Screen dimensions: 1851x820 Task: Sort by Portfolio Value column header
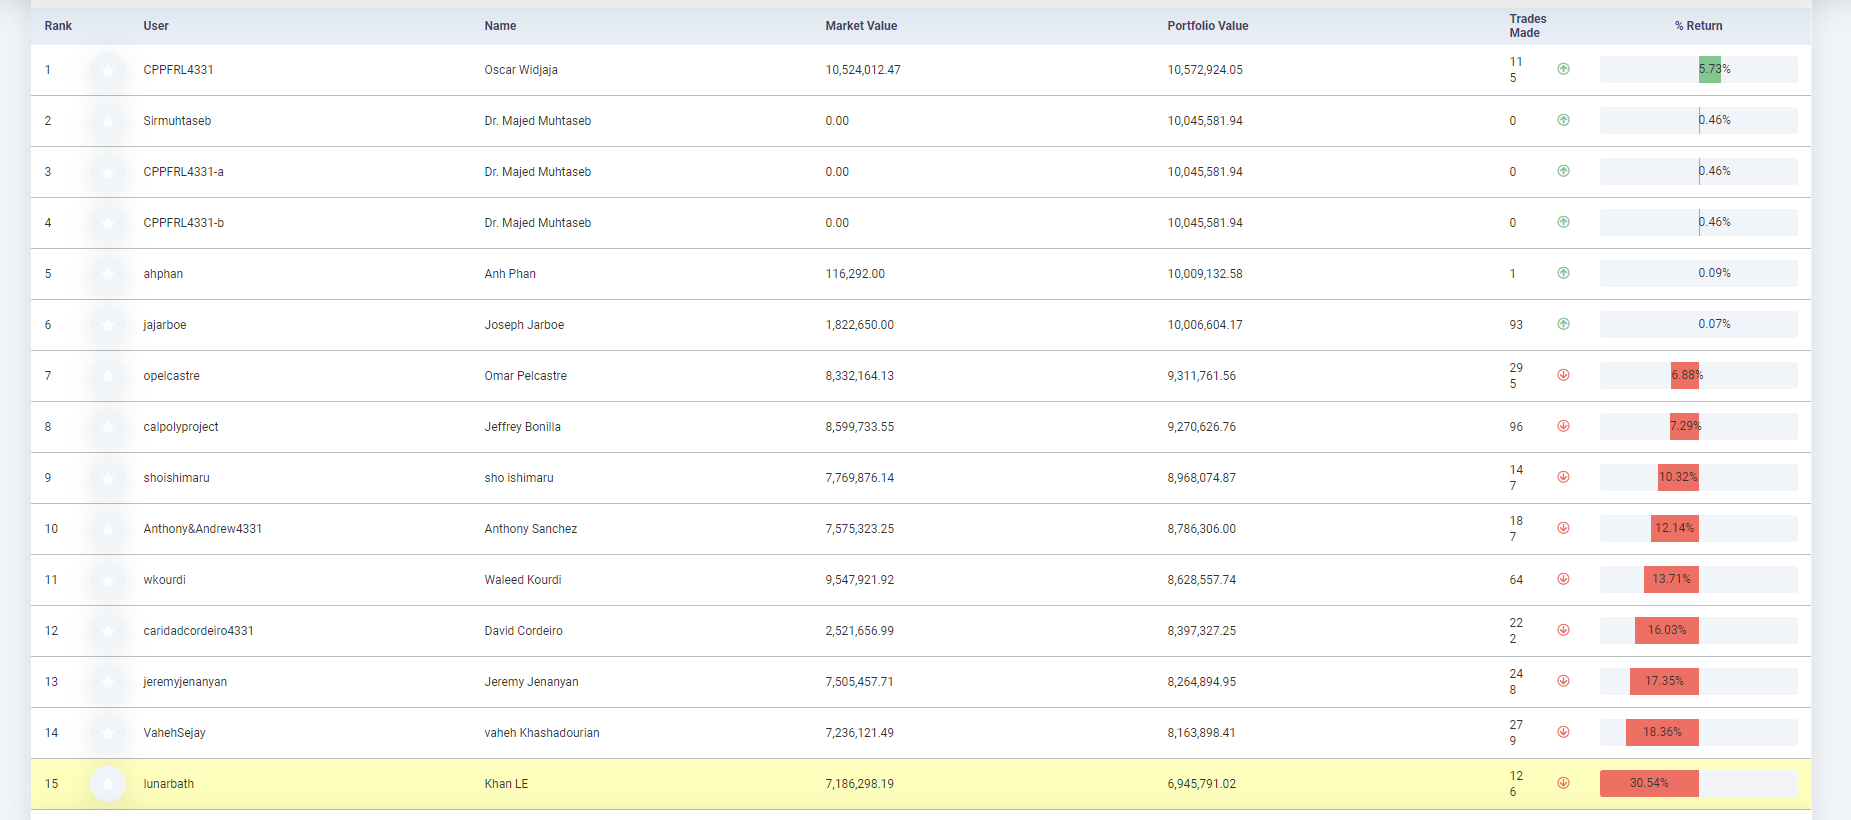point(1207,26)
